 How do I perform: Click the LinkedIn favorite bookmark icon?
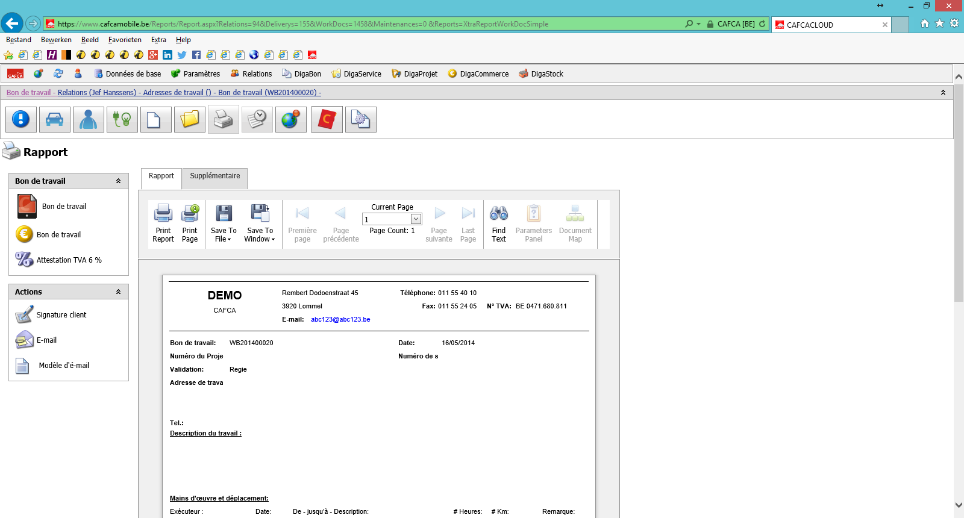point(167,55)
